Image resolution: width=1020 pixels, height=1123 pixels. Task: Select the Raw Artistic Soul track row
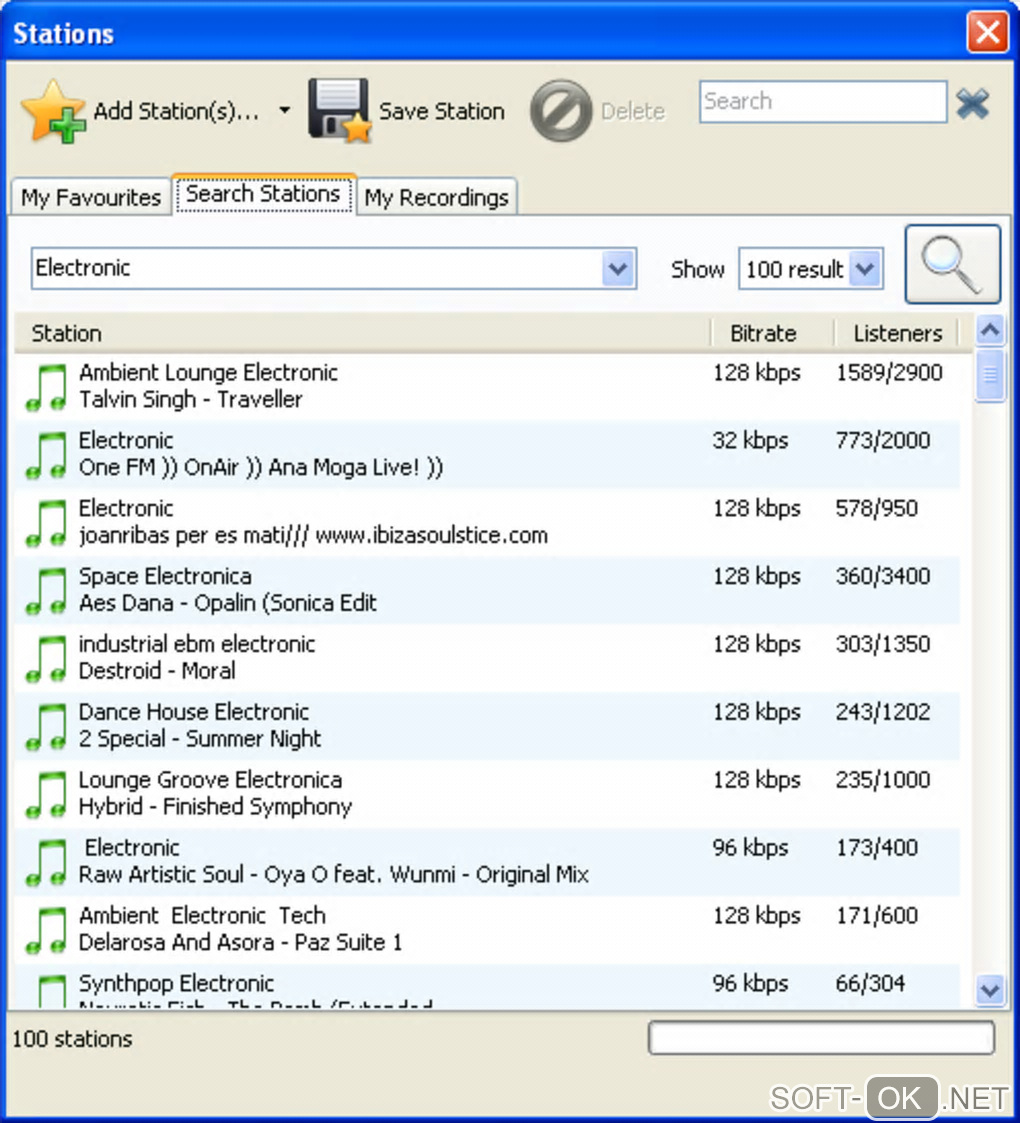pos(487,863)
